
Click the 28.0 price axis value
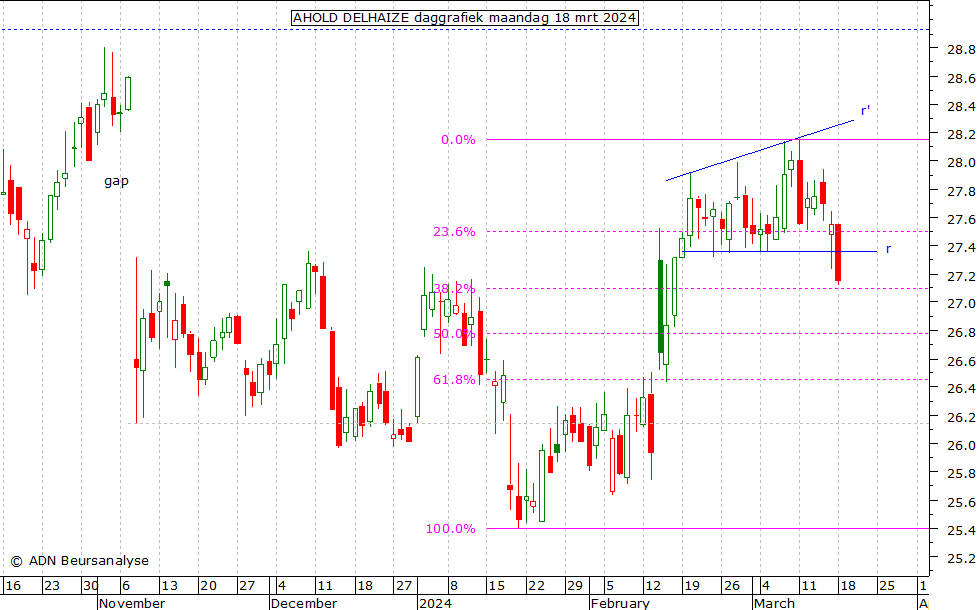pos(961,162)
